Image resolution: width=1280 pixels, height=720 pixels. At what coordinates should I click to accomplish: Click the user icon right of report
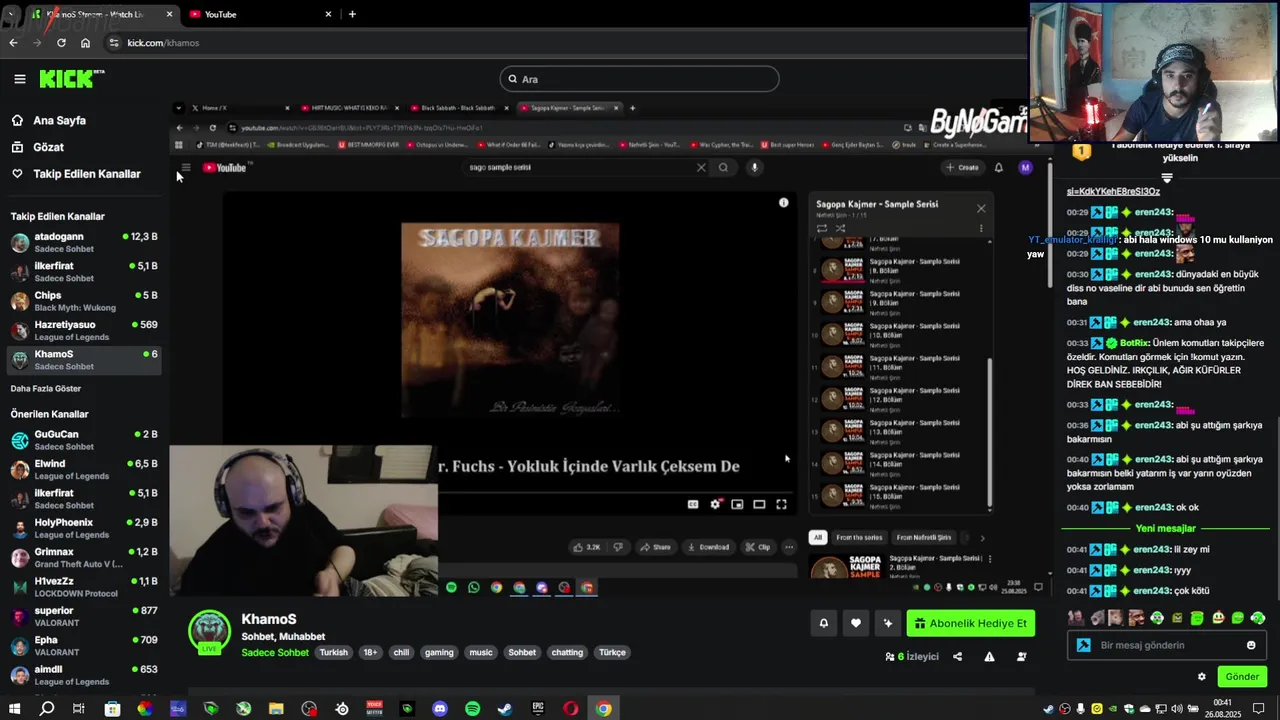pyautogui.click(x=1021, y=657)
